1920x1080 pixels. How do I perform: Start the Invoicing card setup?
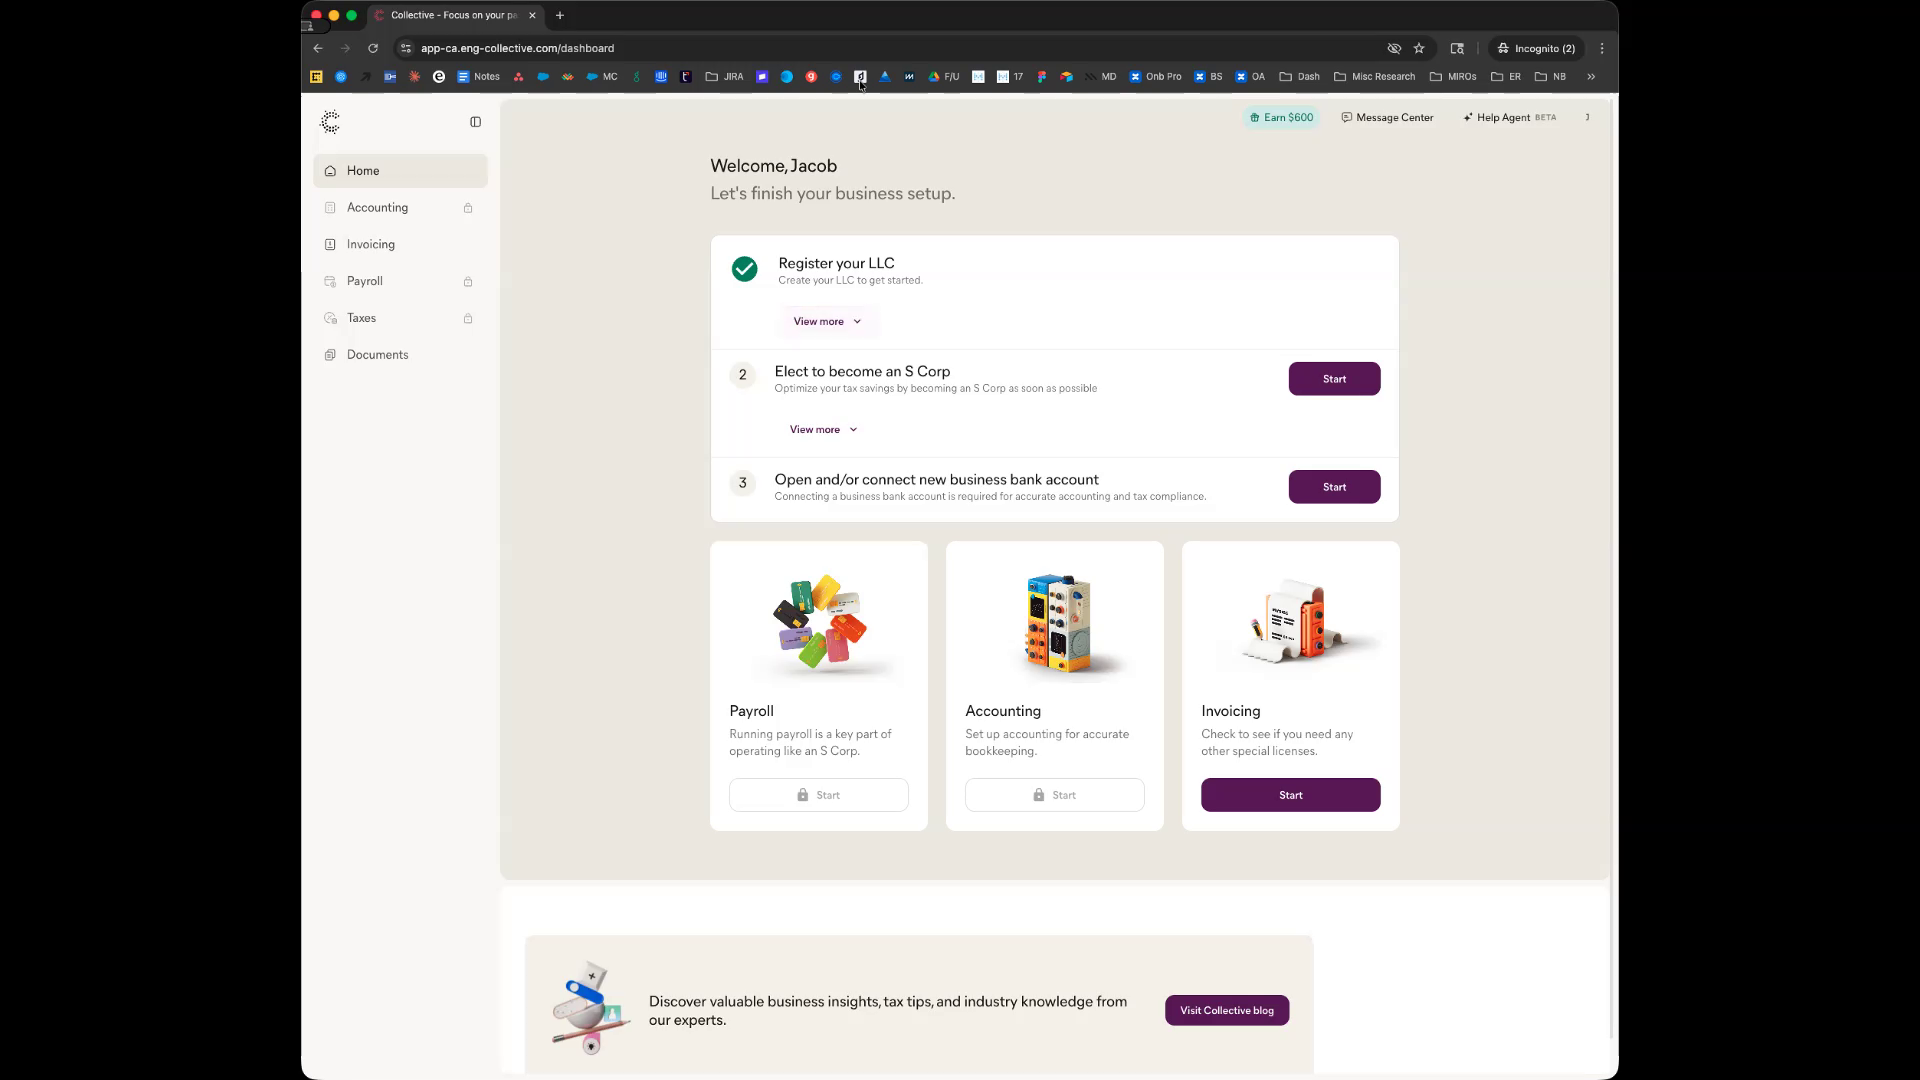tap(1290, 795)
